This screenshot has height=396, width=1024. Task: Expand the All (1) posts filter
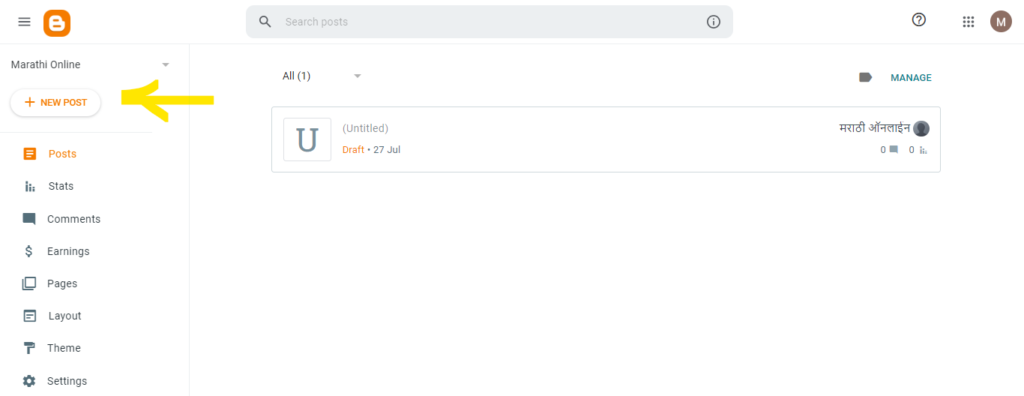point(321,76)
